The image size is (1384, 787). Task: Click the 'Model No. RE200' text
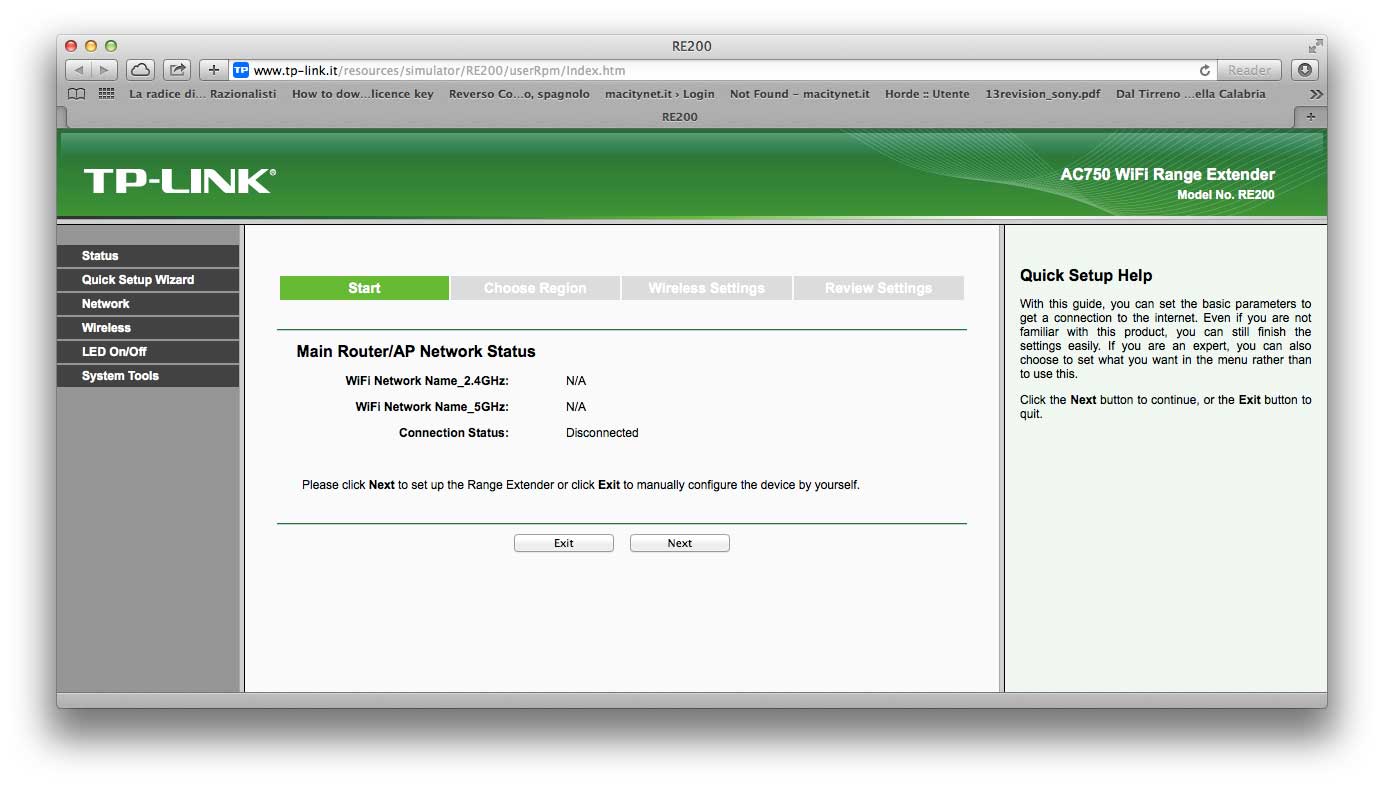(x=1226, y=195)
